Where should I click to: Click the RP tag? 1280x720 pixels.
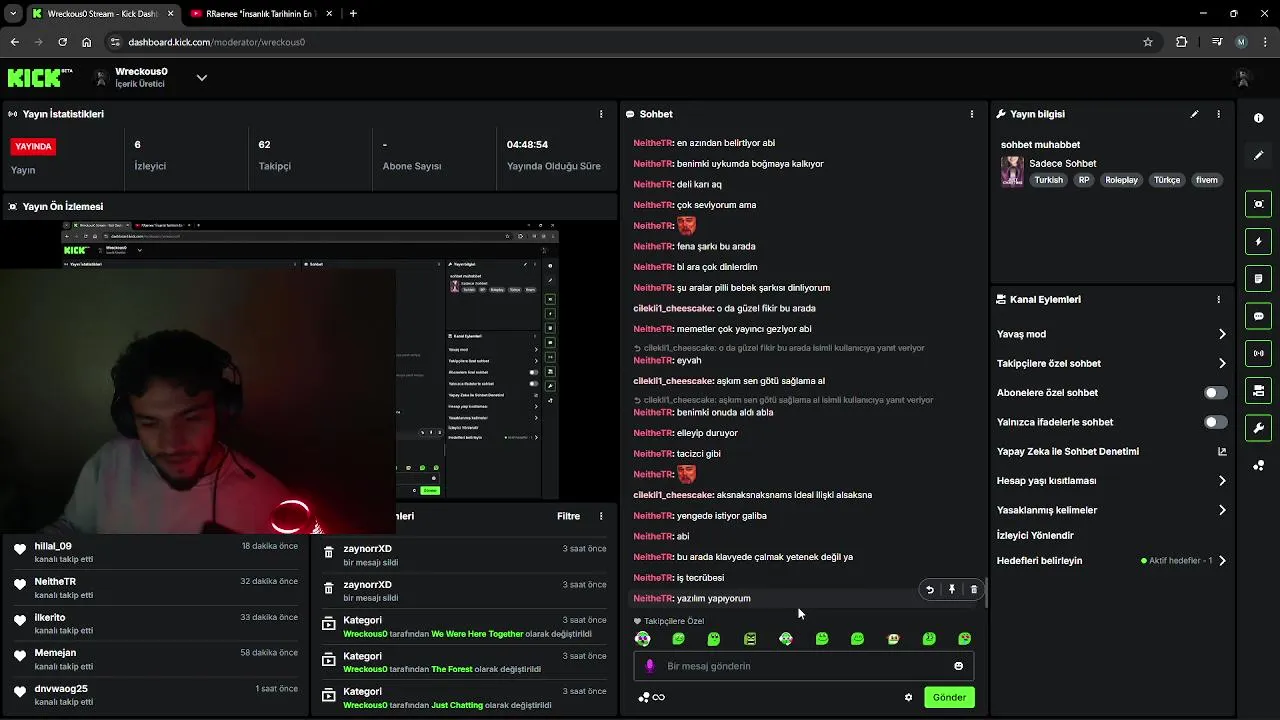(x=1084, y=180)
